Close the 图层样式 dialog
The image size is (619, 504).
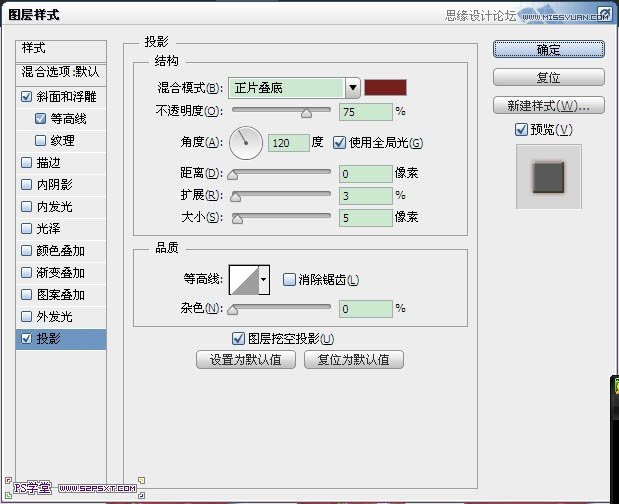pos(605,13)
